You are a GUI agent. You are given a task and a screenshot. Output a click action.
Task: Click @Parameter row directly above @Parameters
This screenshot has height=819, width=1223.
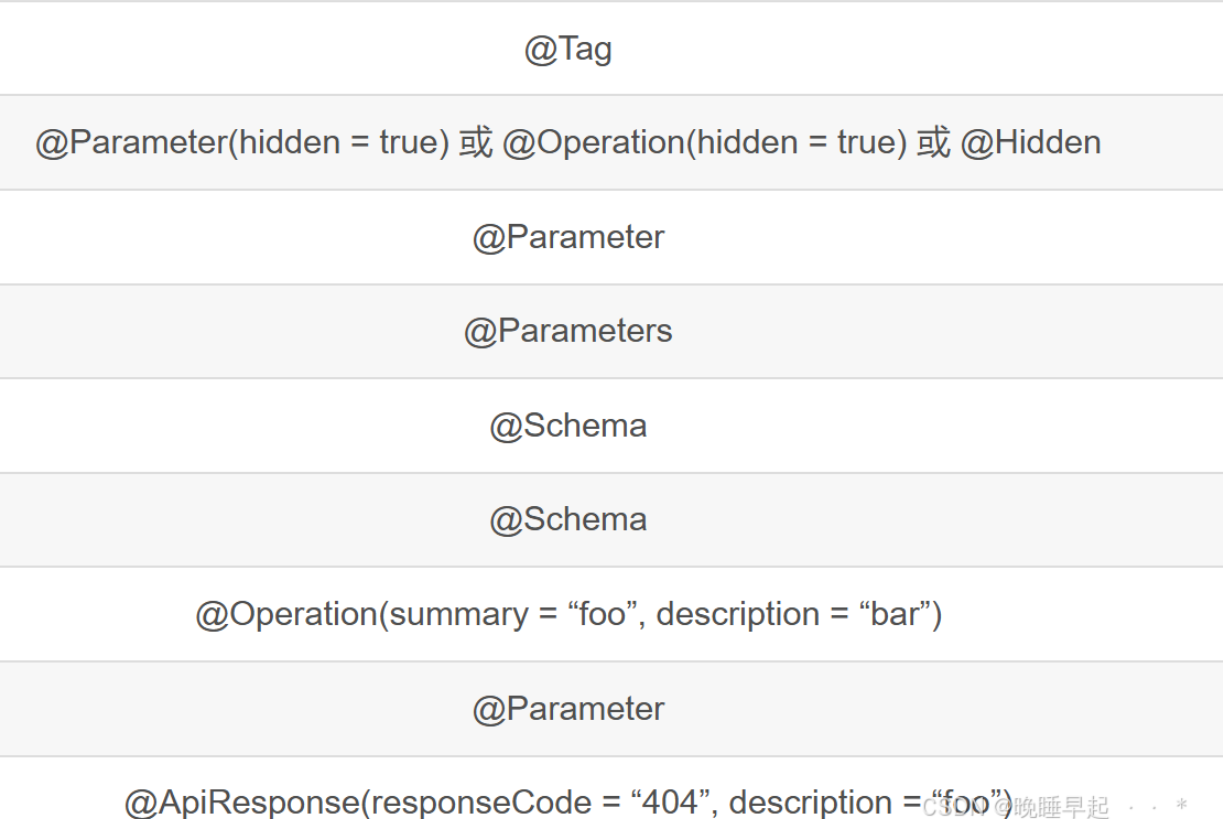point(568,238)
